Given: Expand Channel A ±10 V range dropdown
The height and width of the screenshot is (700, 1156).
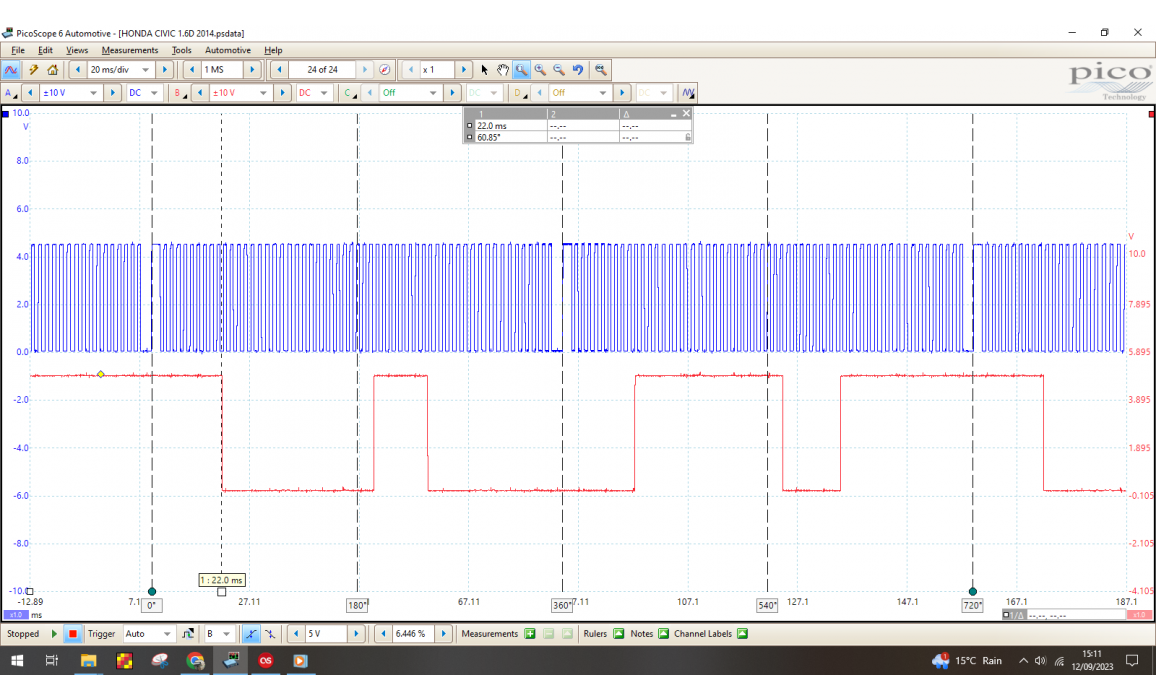Looking at the screenshot, I should click(x=95, y=93).
